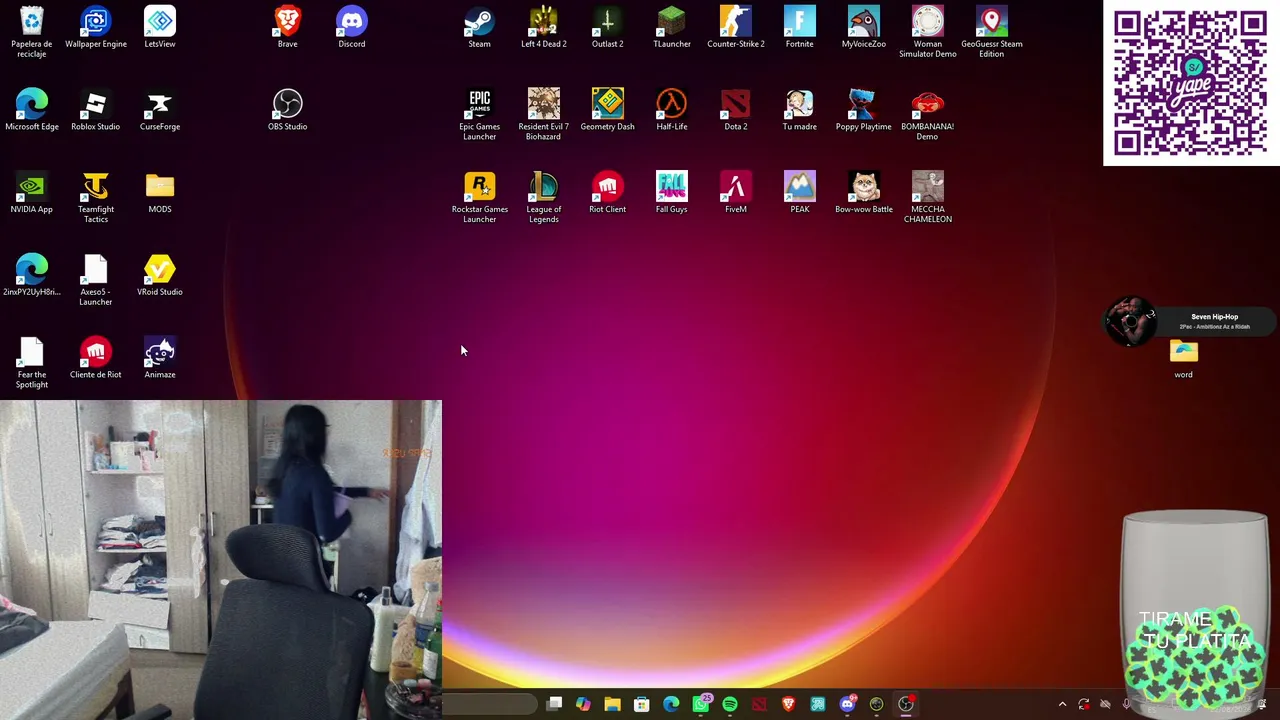The height and width of the screenshot is (720, 1280).
Task: Open Copilot from the taskbar
Action: pos(583,704)
